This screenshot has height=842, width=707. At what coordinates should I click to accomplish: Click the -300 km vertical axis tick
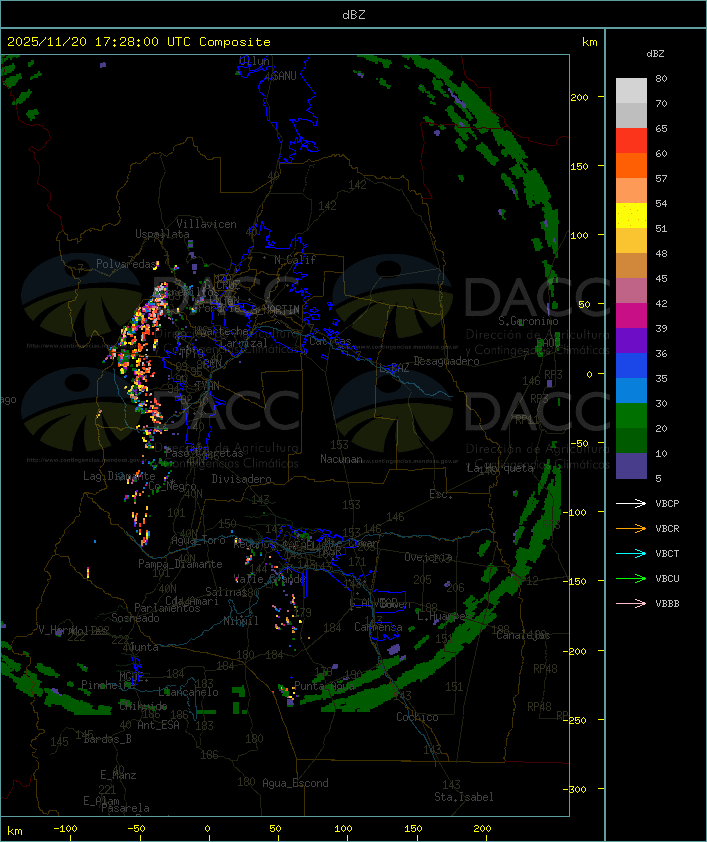(577, 789)
